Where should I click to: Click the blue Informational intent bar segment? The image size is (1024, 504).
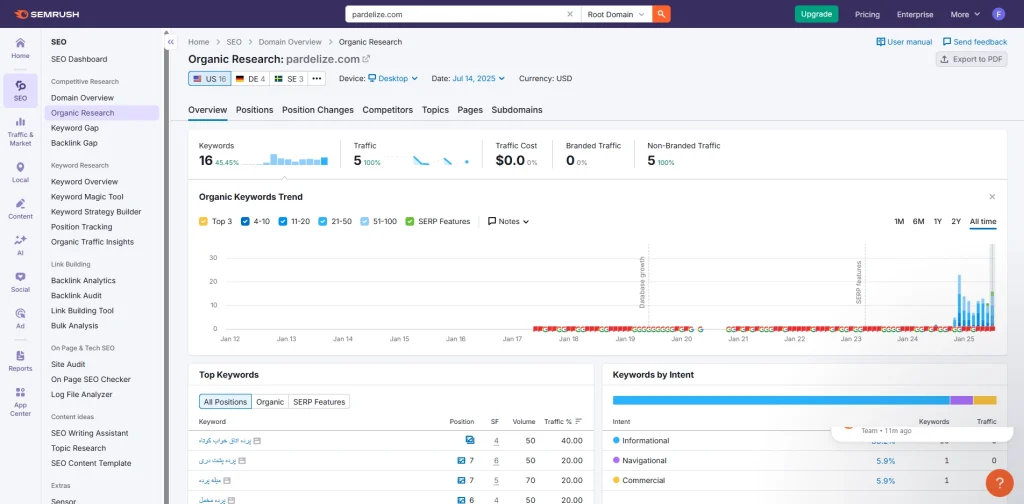point(781,400)
